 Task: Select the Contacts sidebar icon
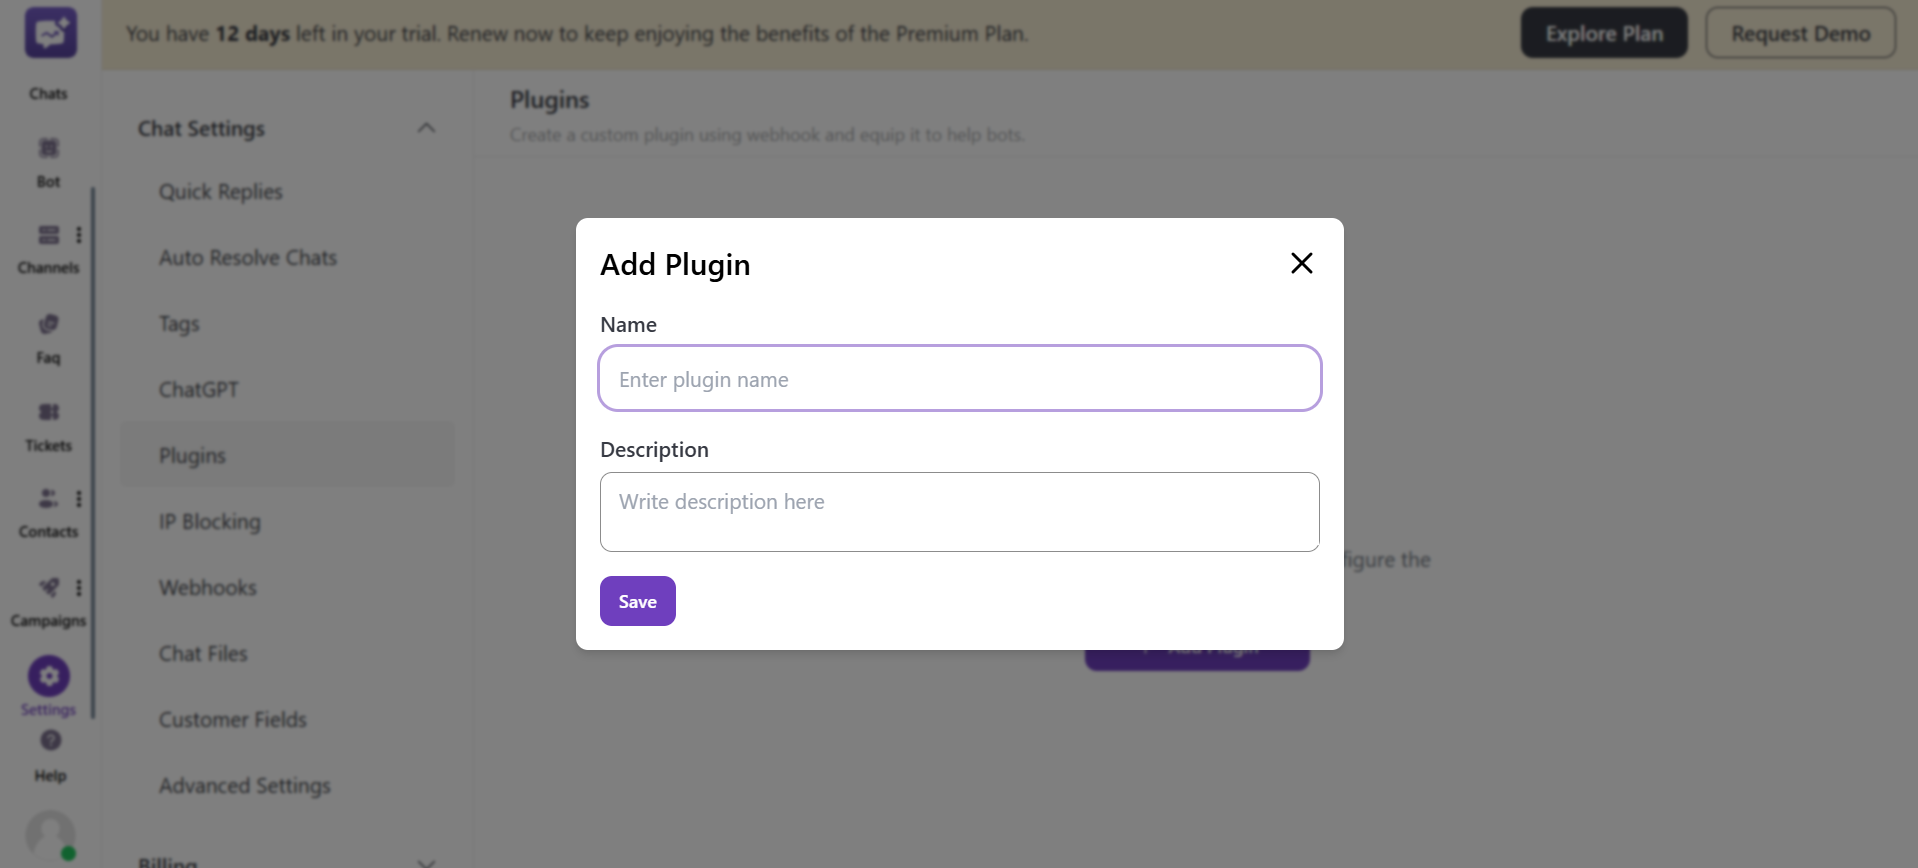(x=46, y=498)
